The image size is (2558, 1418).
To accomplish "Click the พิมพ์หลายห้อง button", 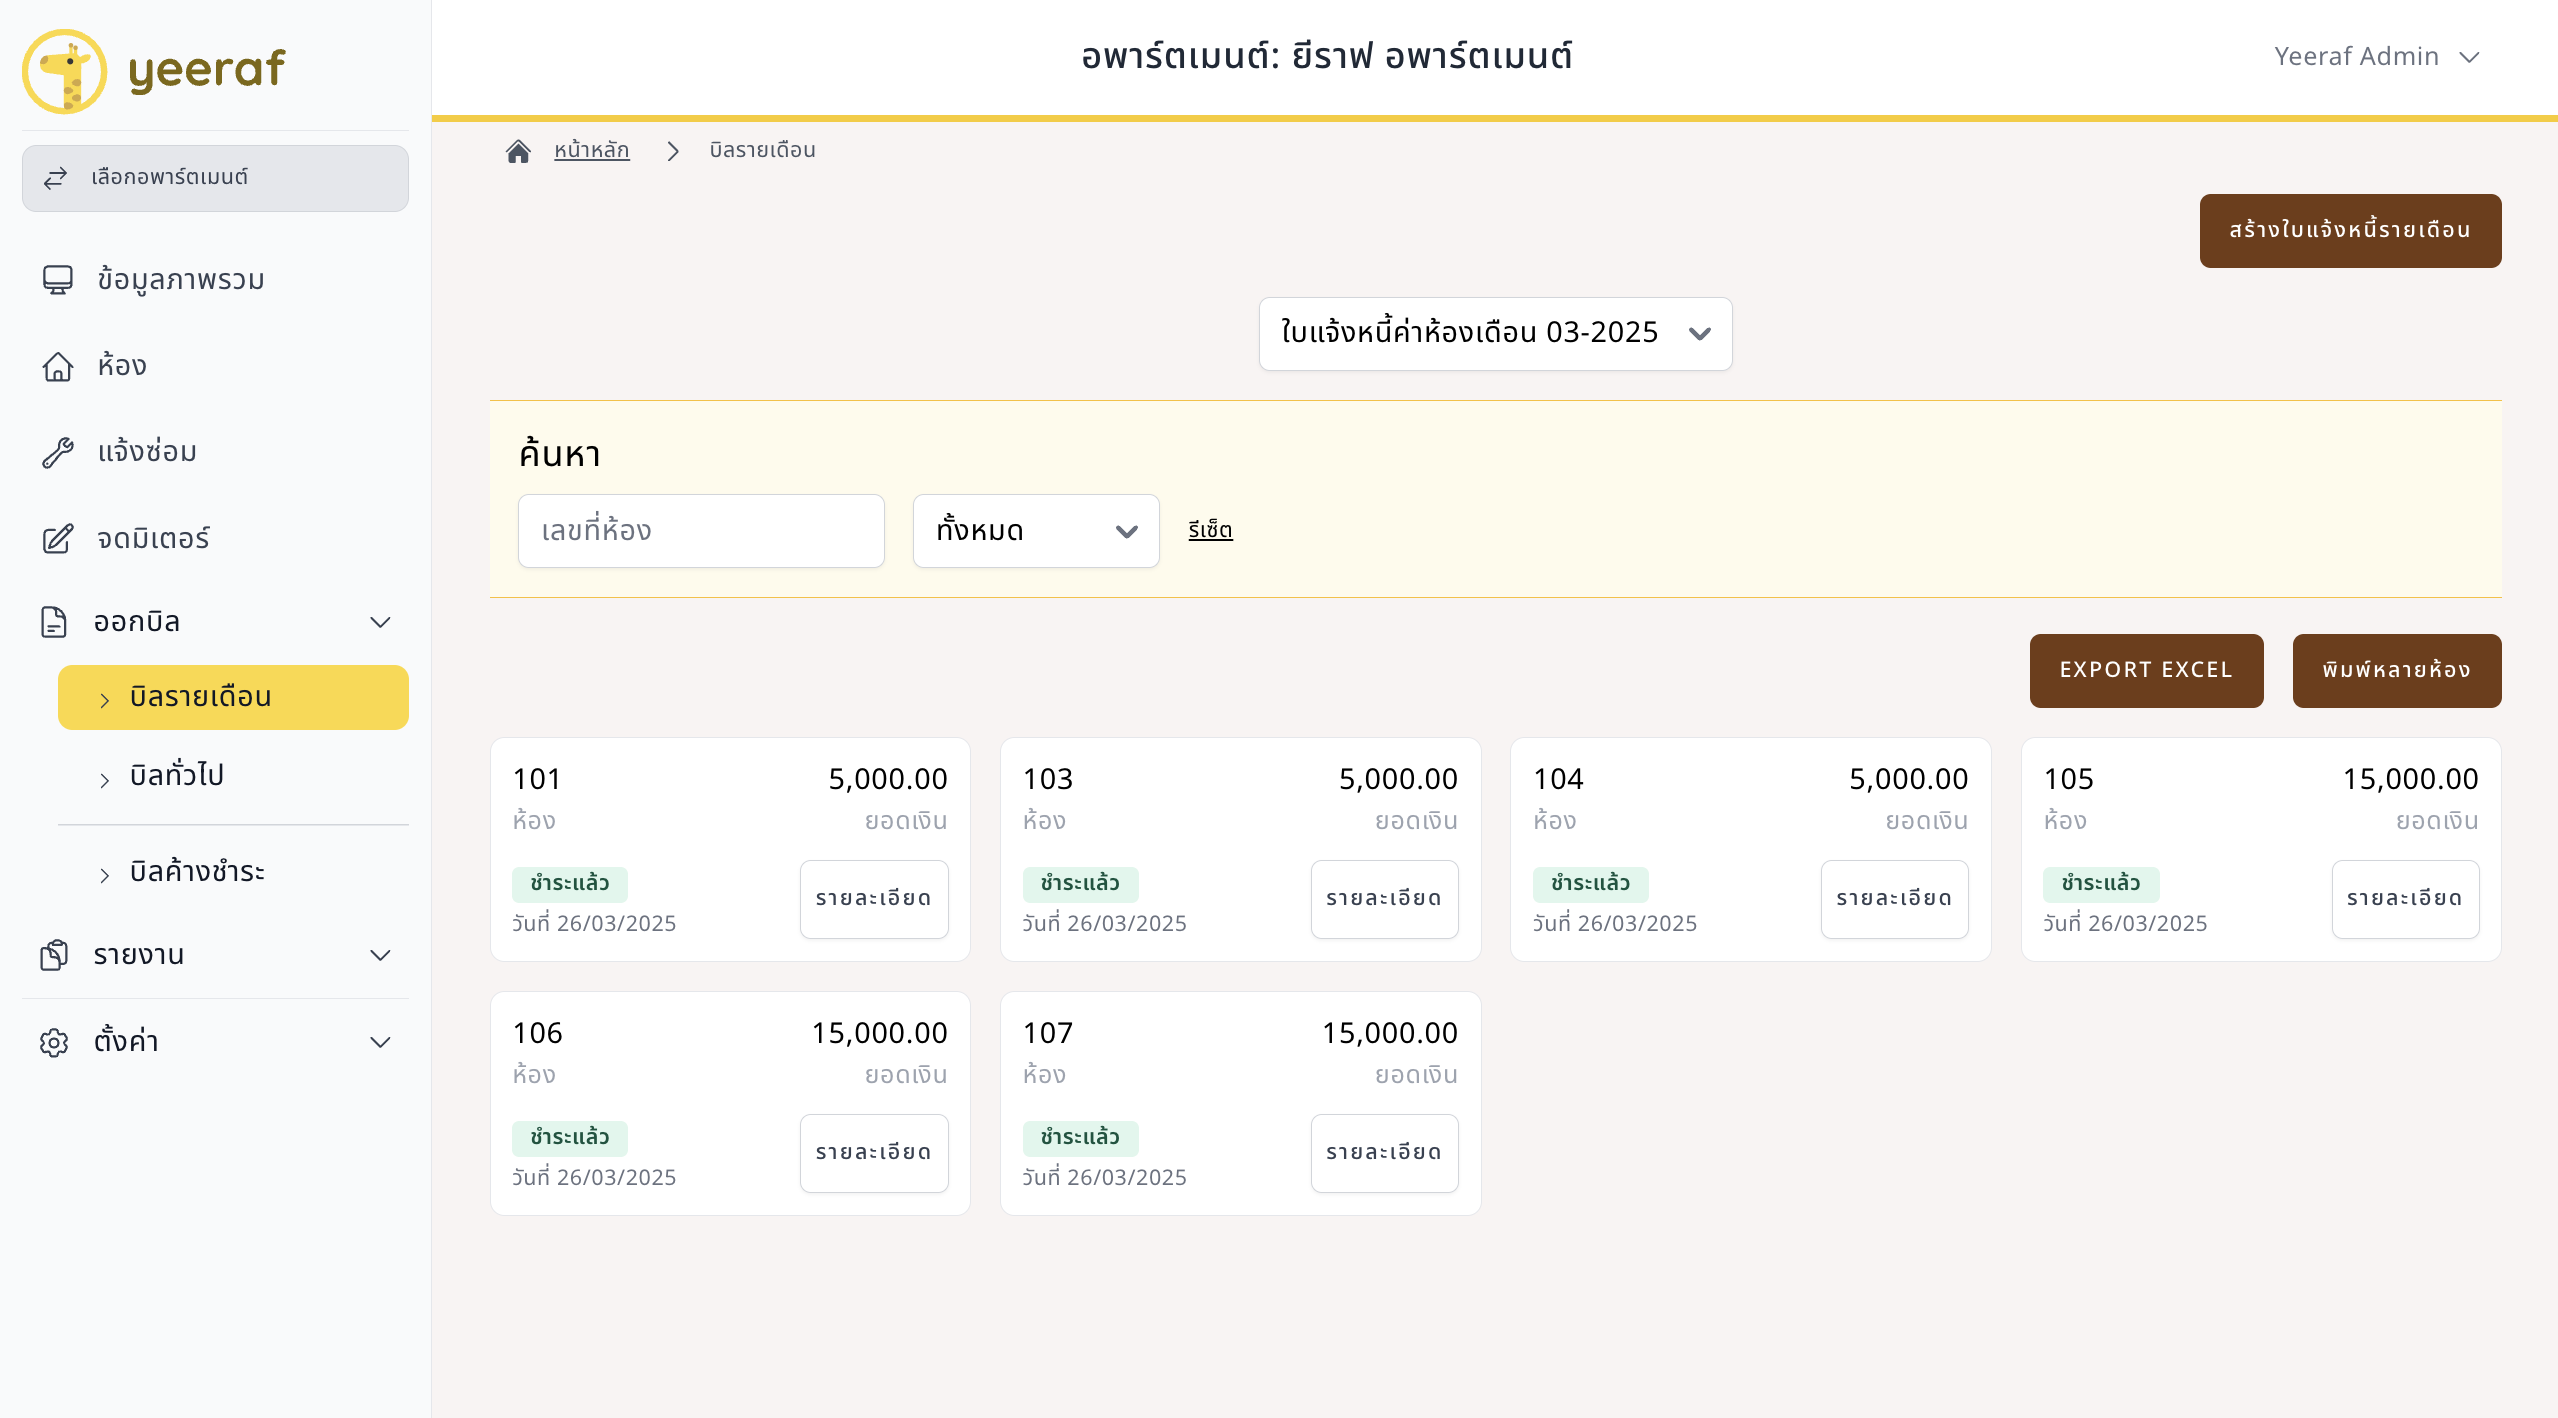I will pos(2396,670).
